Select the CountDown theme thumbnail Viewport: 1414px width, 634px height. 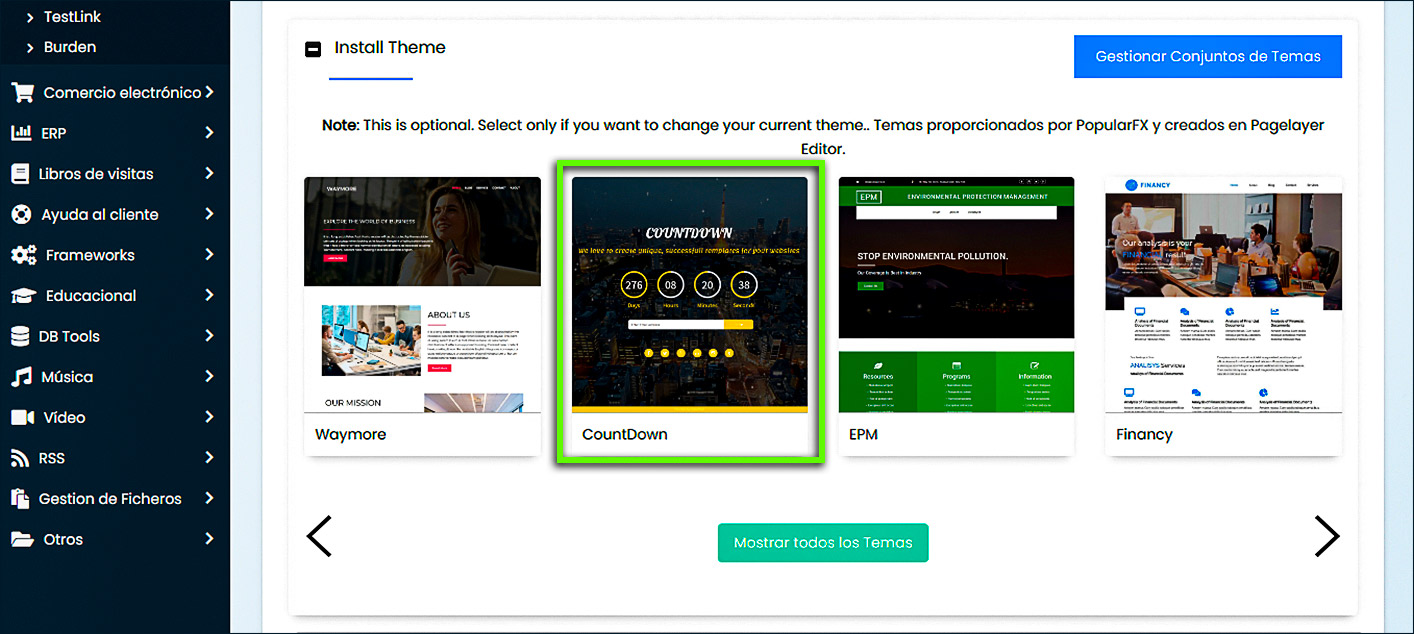(689, 295)
